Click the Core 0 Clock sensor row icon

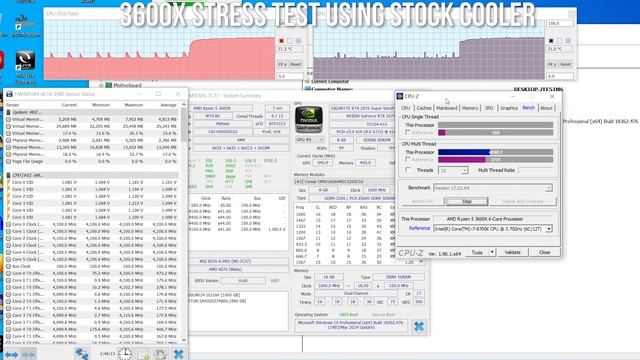tap(8, 224)
